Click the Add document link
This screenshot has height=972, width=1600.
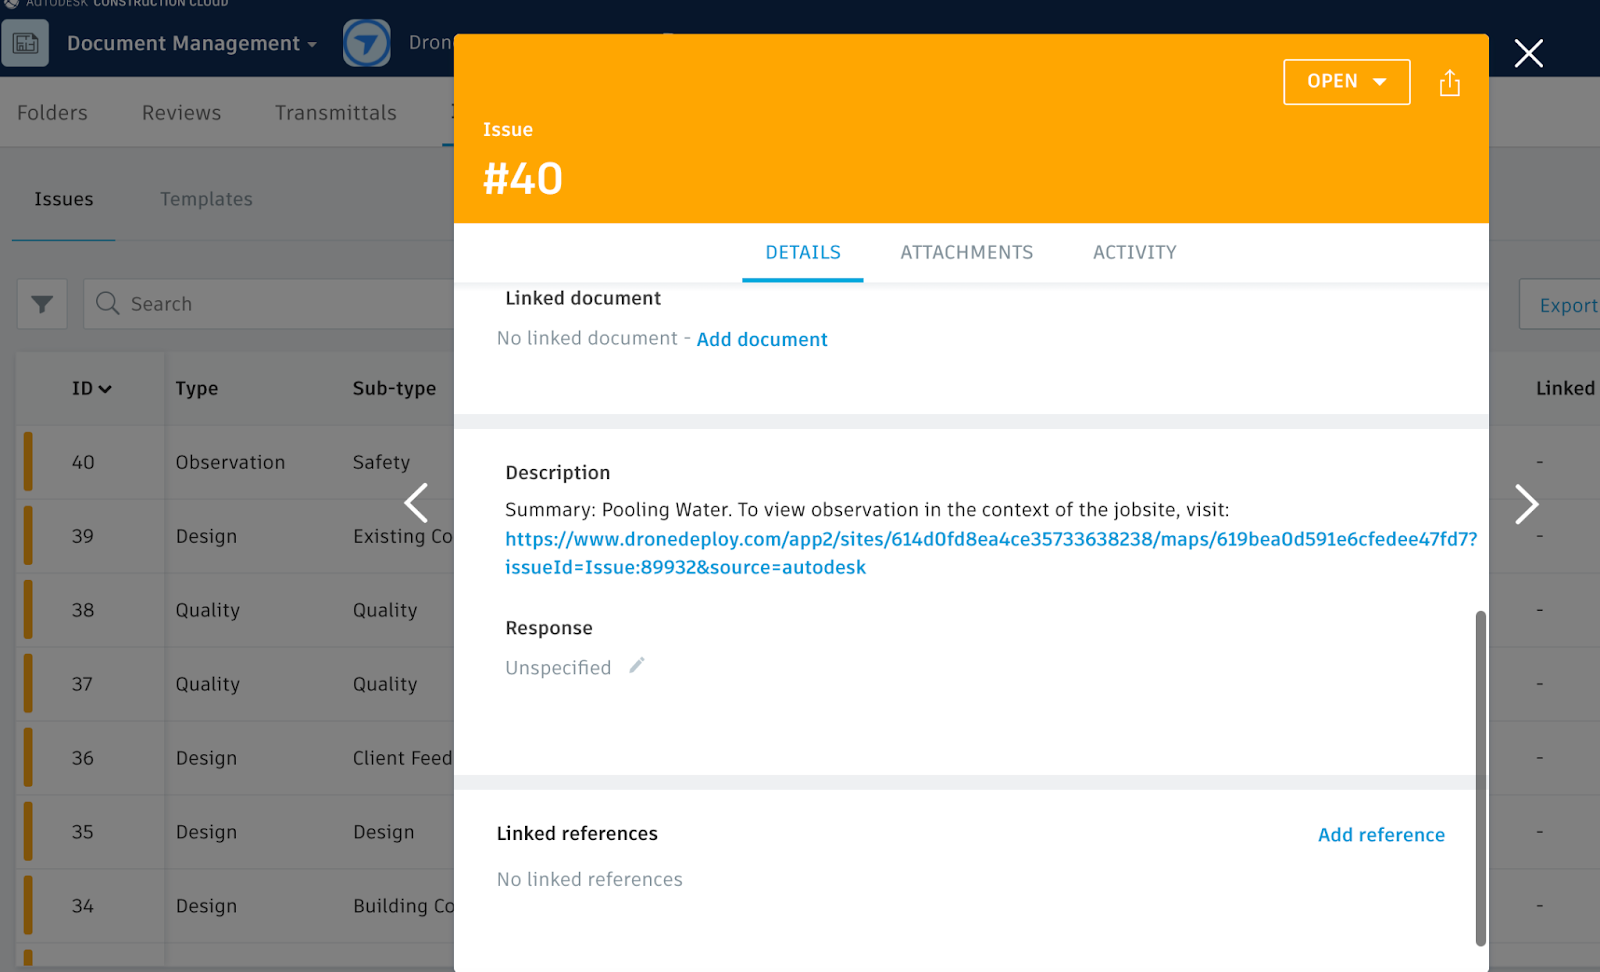tap(761, 339)
